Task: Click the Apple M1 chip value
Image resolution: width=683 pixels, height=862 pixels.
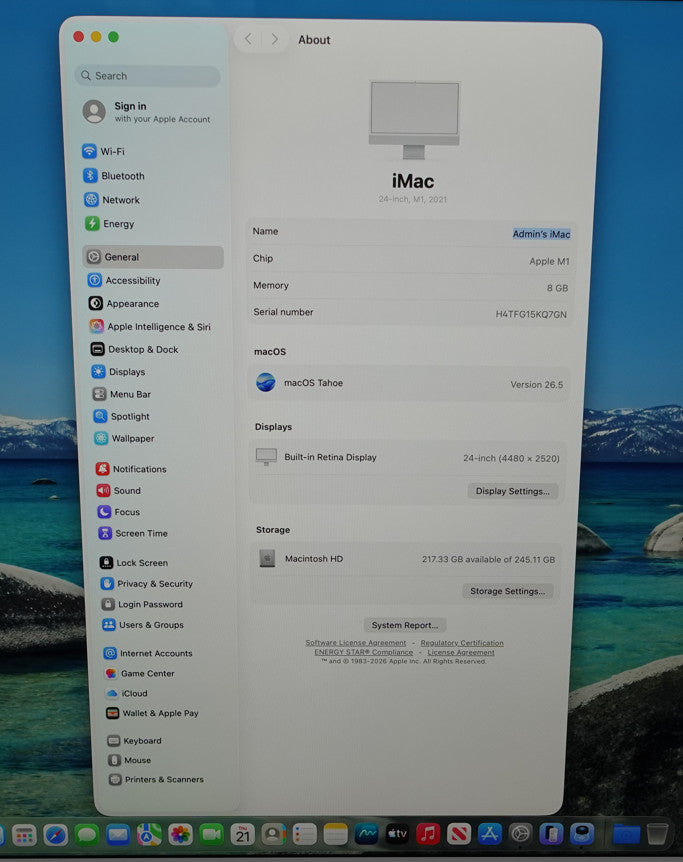Action: point(549,261)
